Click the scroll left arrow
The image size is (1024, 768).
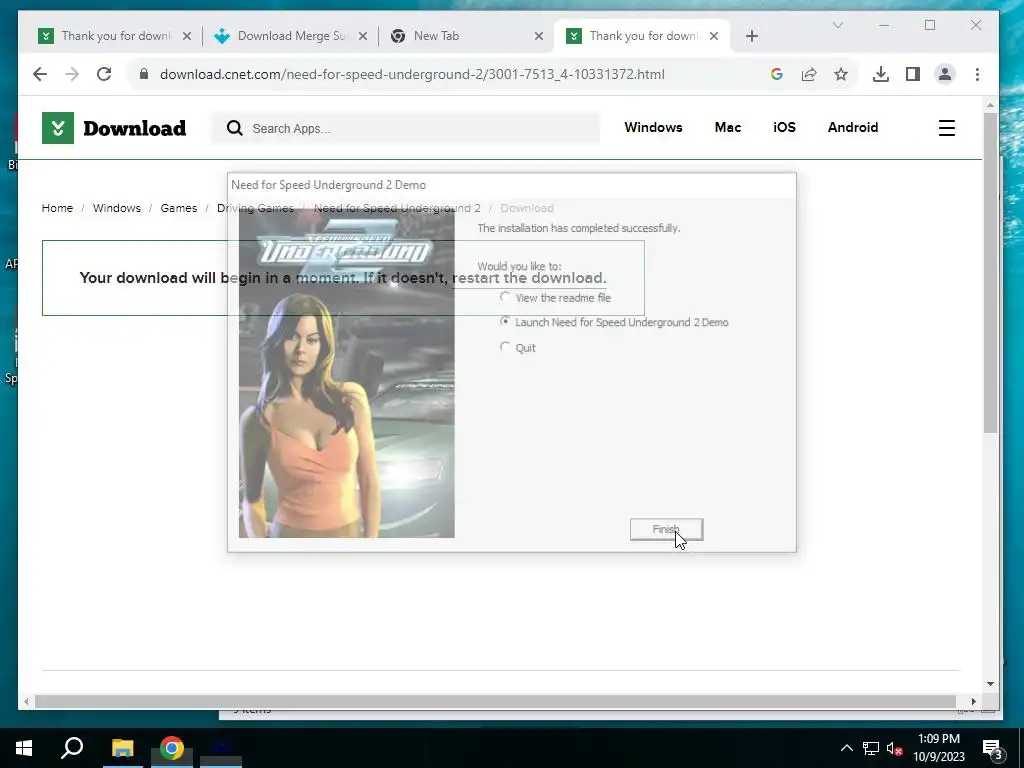point(25,701)
